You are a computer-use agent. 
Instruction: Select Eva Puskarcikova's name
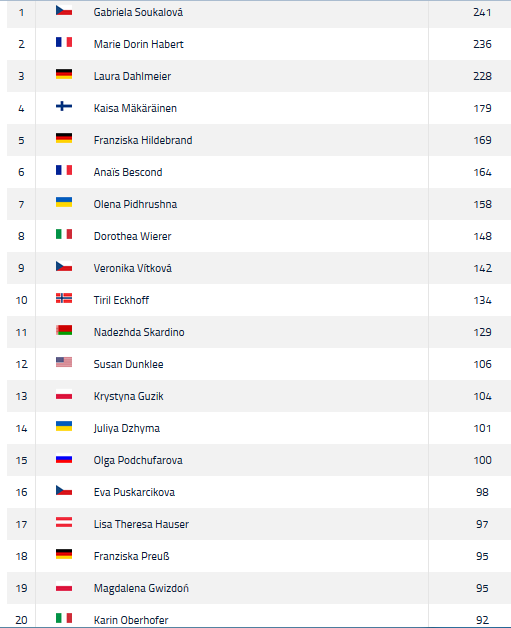[x=134, y=492]
